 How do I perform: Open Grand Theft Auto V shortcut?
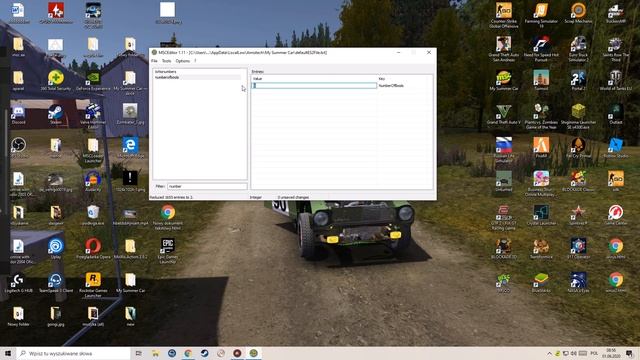click(x=504, y=114)
